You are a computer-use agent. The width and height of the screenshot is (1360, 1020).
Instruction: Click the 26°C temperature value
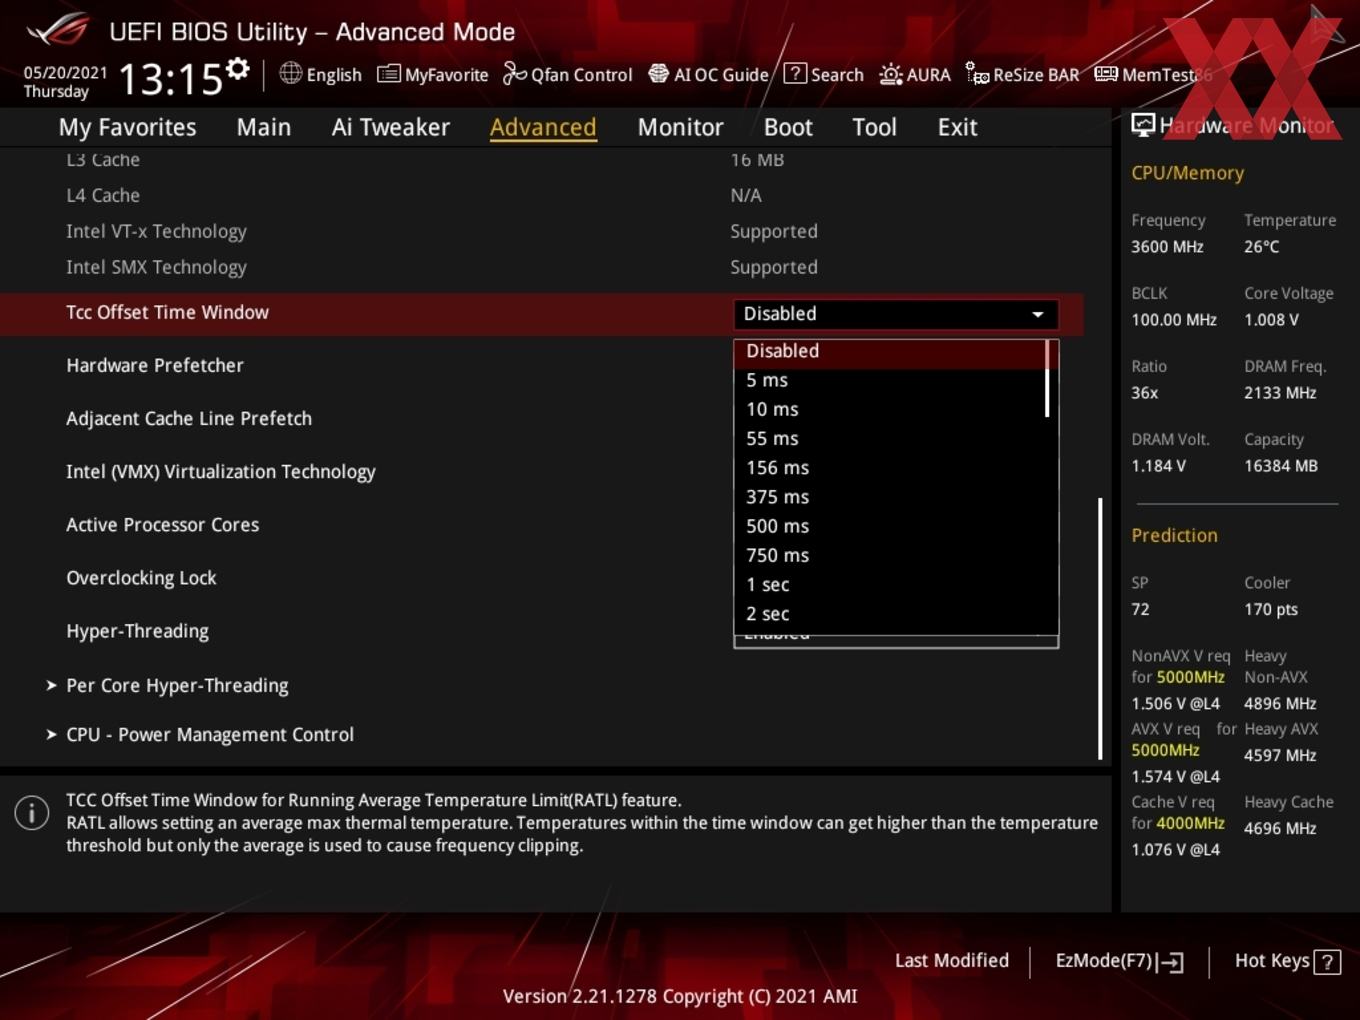click(1261, 246)
